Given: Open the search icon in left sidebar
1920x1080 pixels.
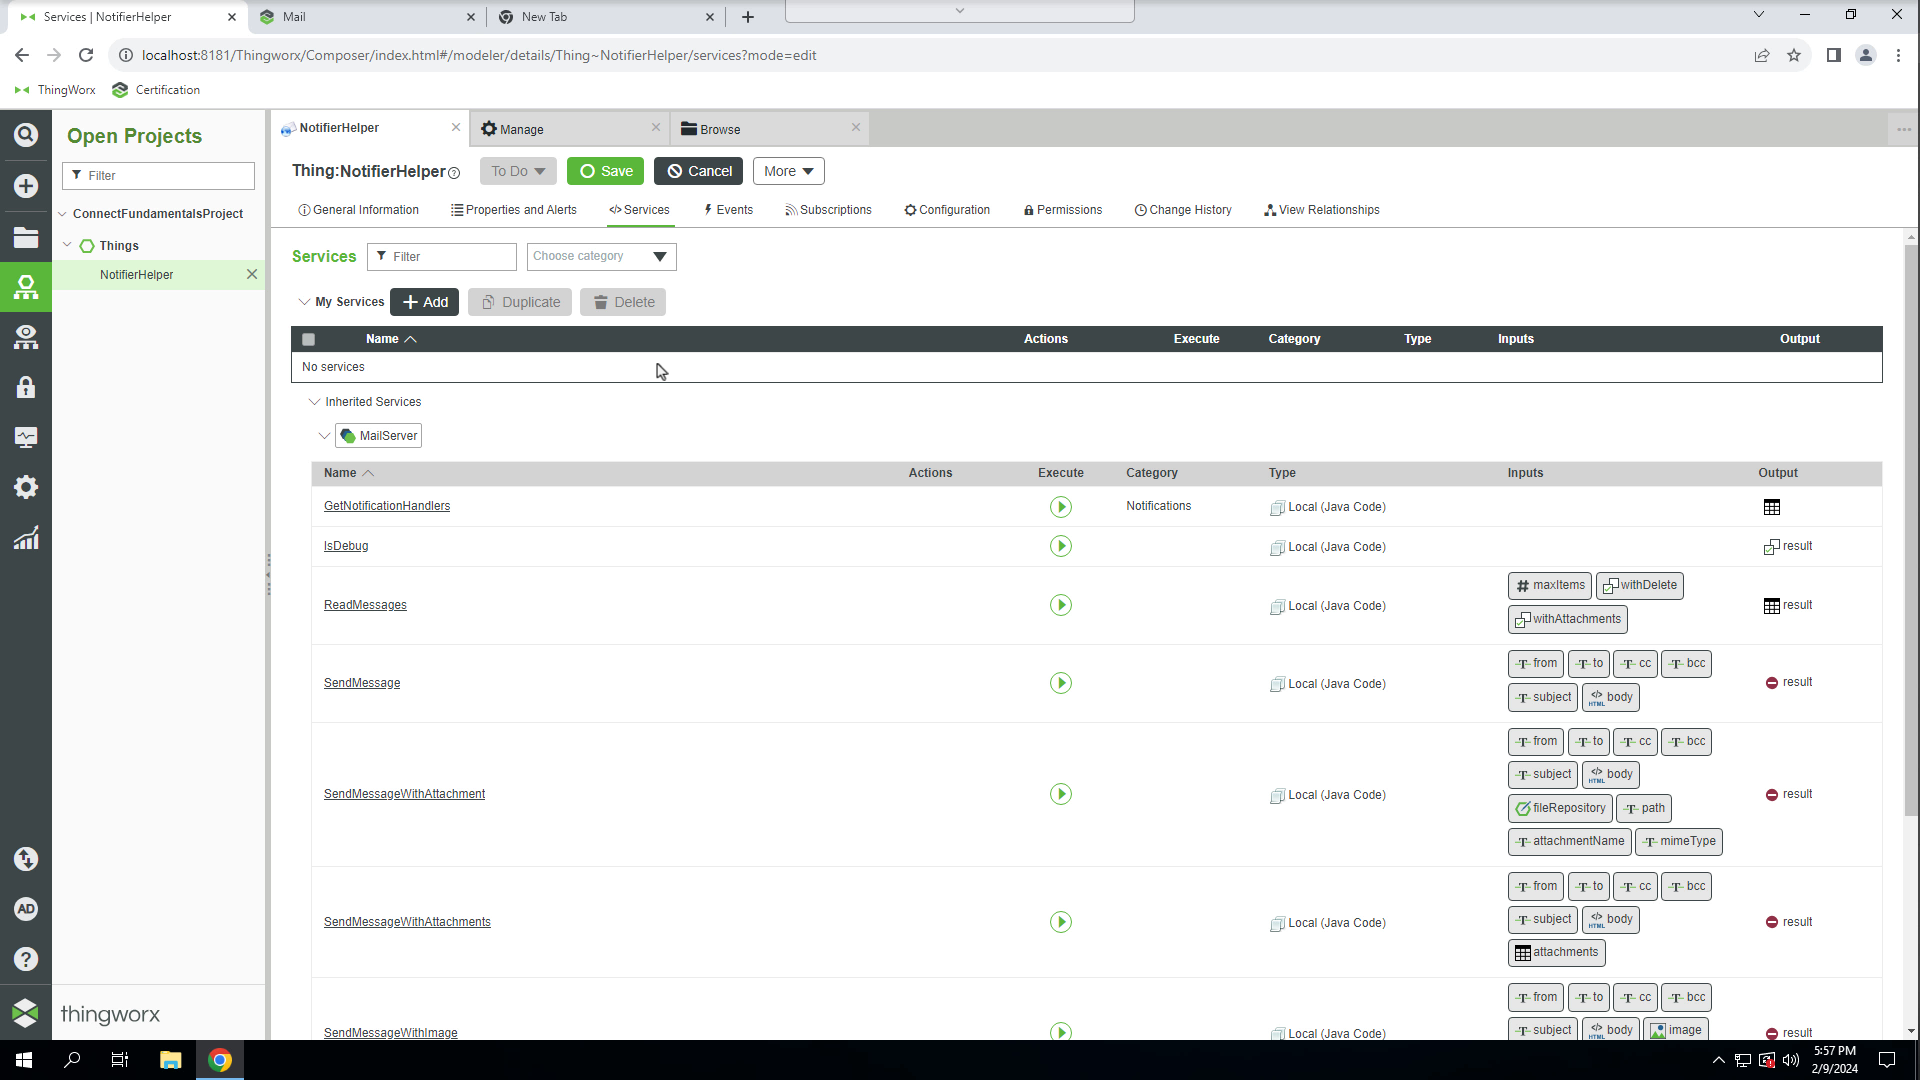Looking at the screenshot, I should (26, 135).
